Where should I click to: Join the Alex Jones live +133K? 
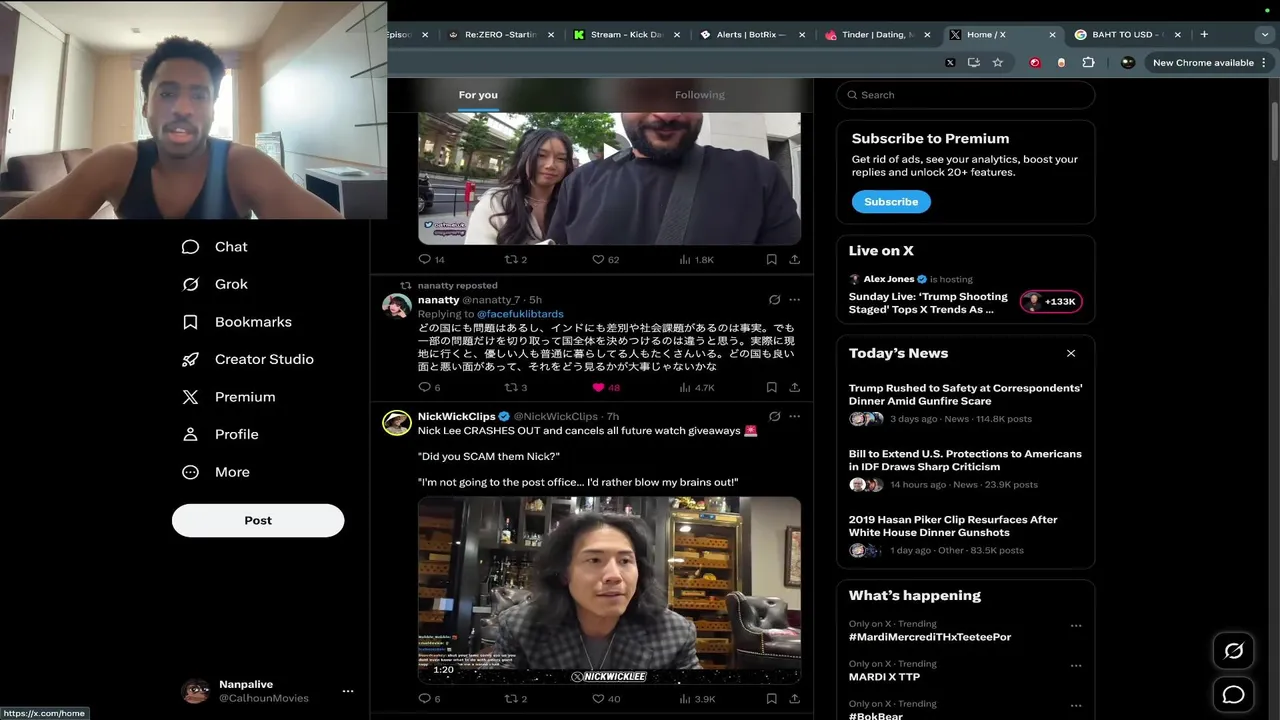click(x=1051, y=302)
